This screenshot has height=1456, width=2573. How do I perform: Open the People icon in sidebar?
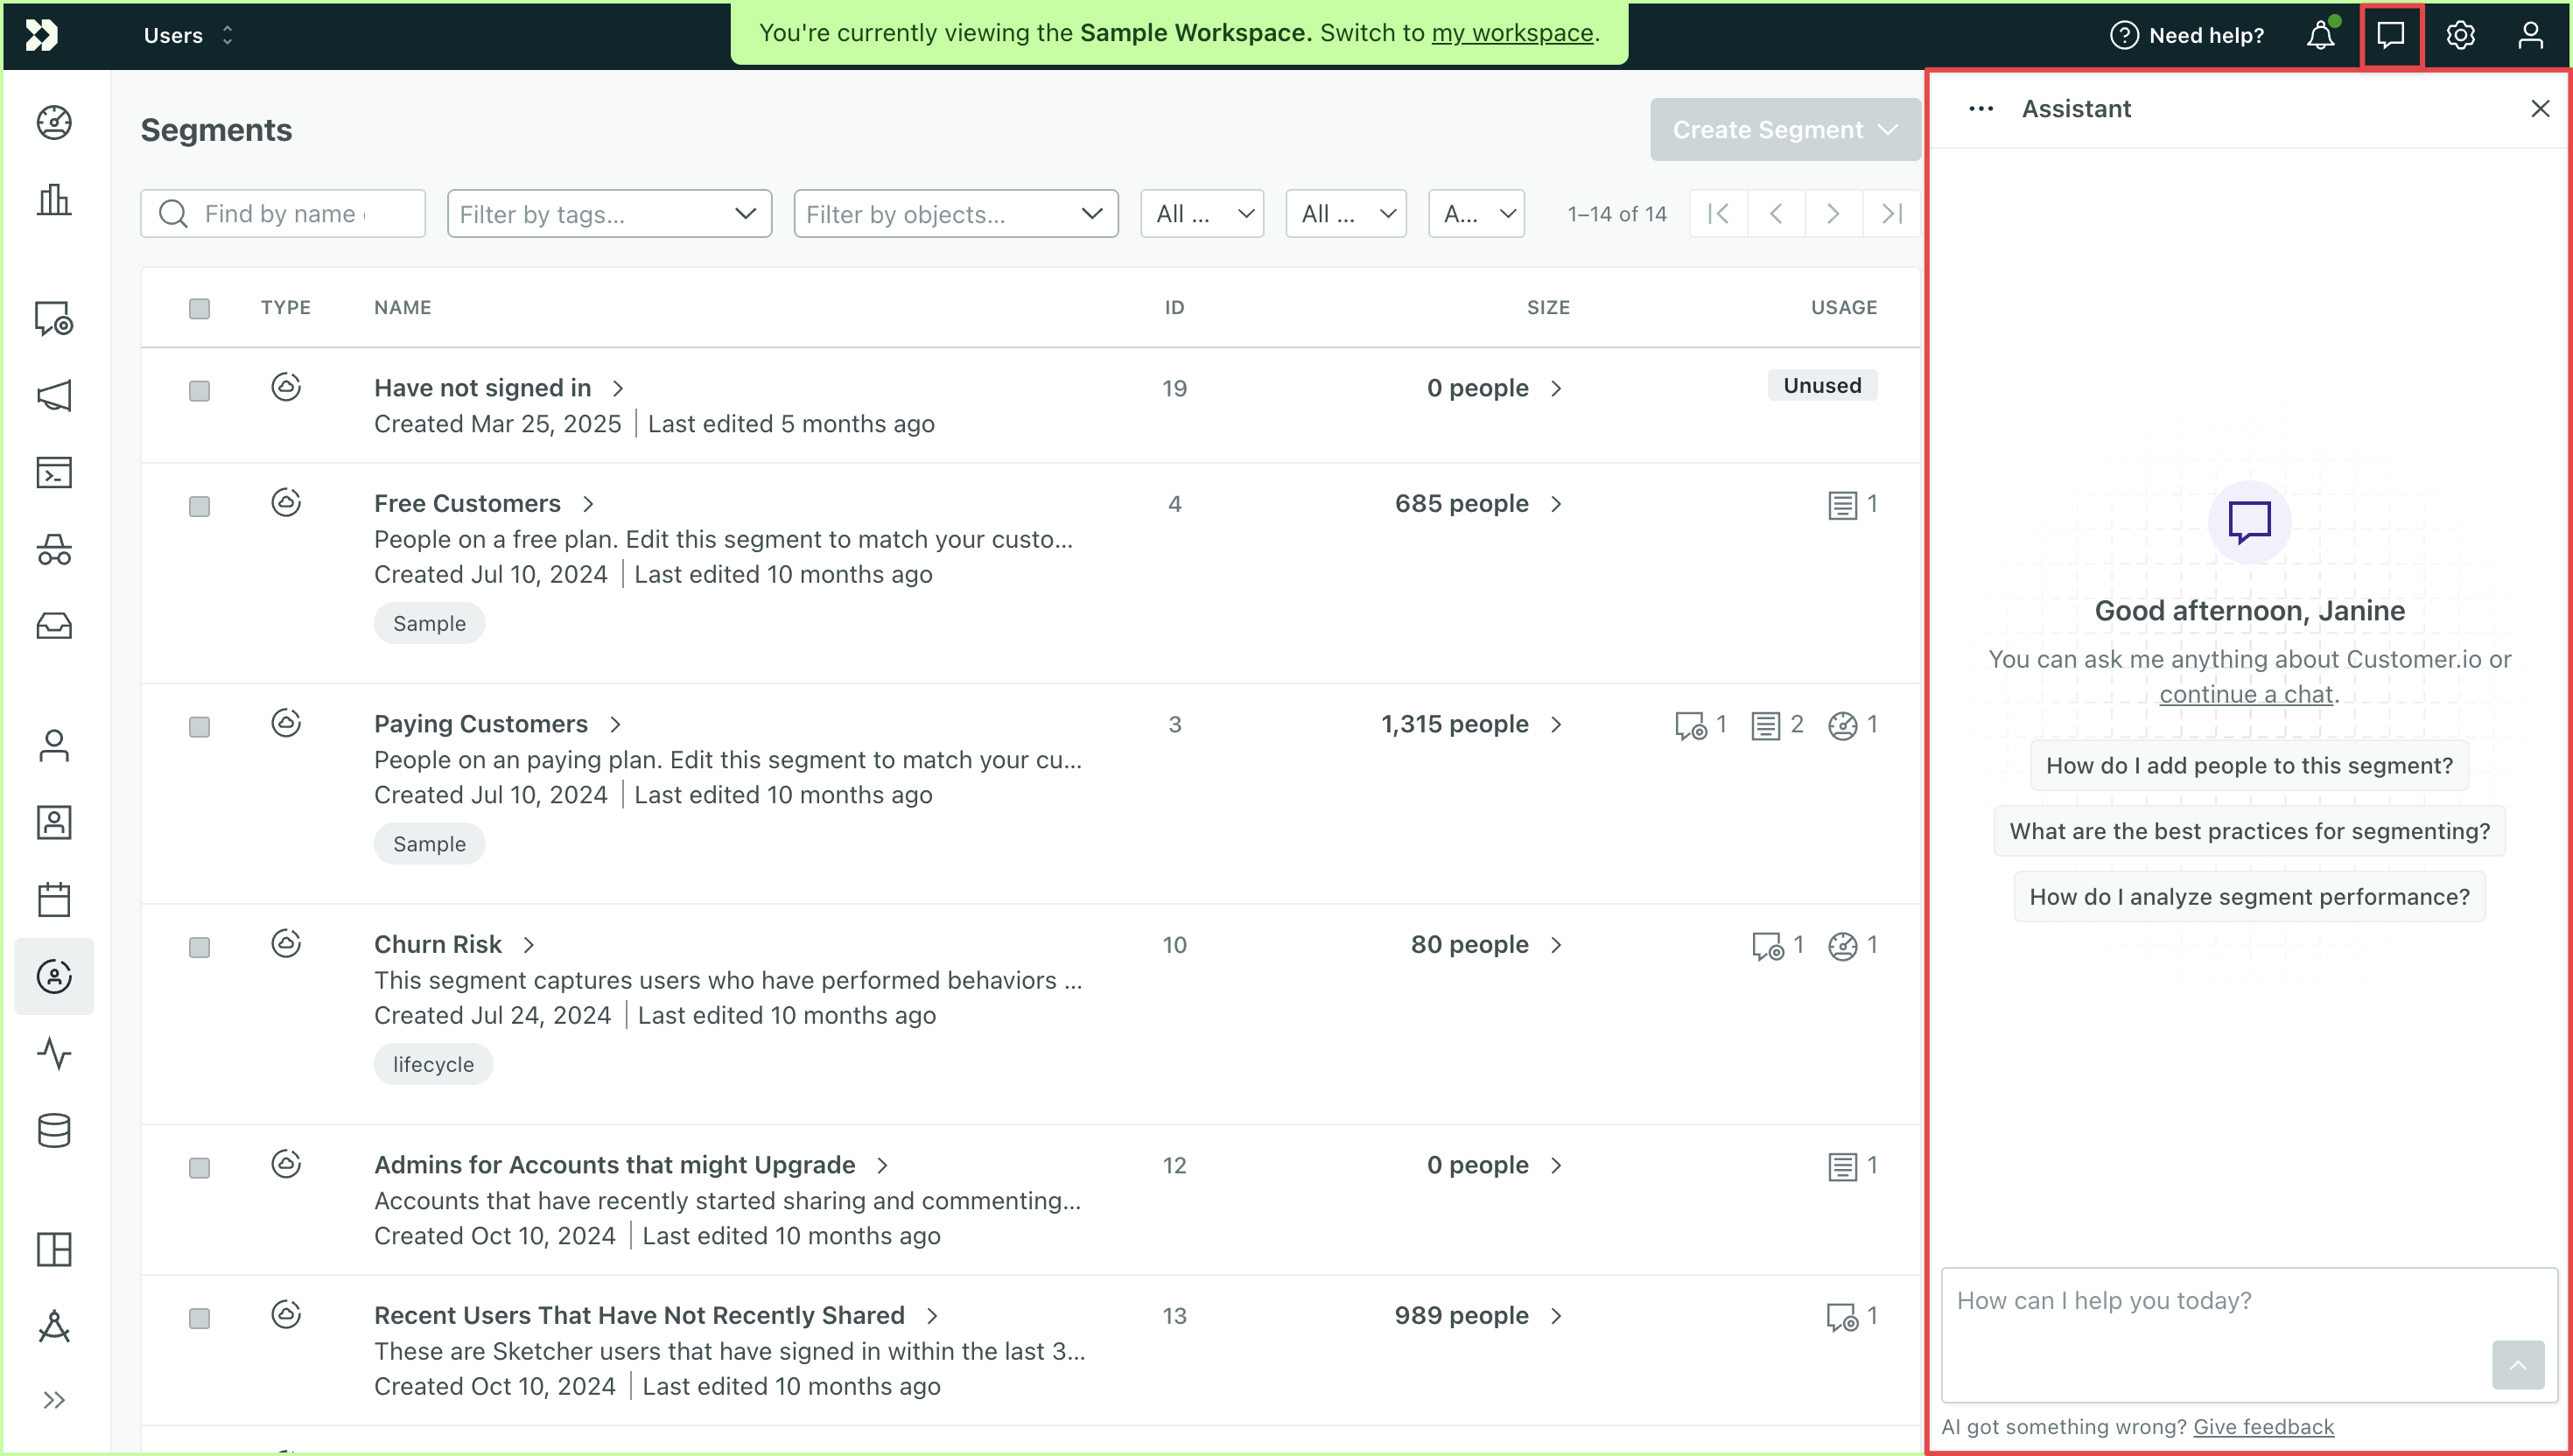[54, 745]
